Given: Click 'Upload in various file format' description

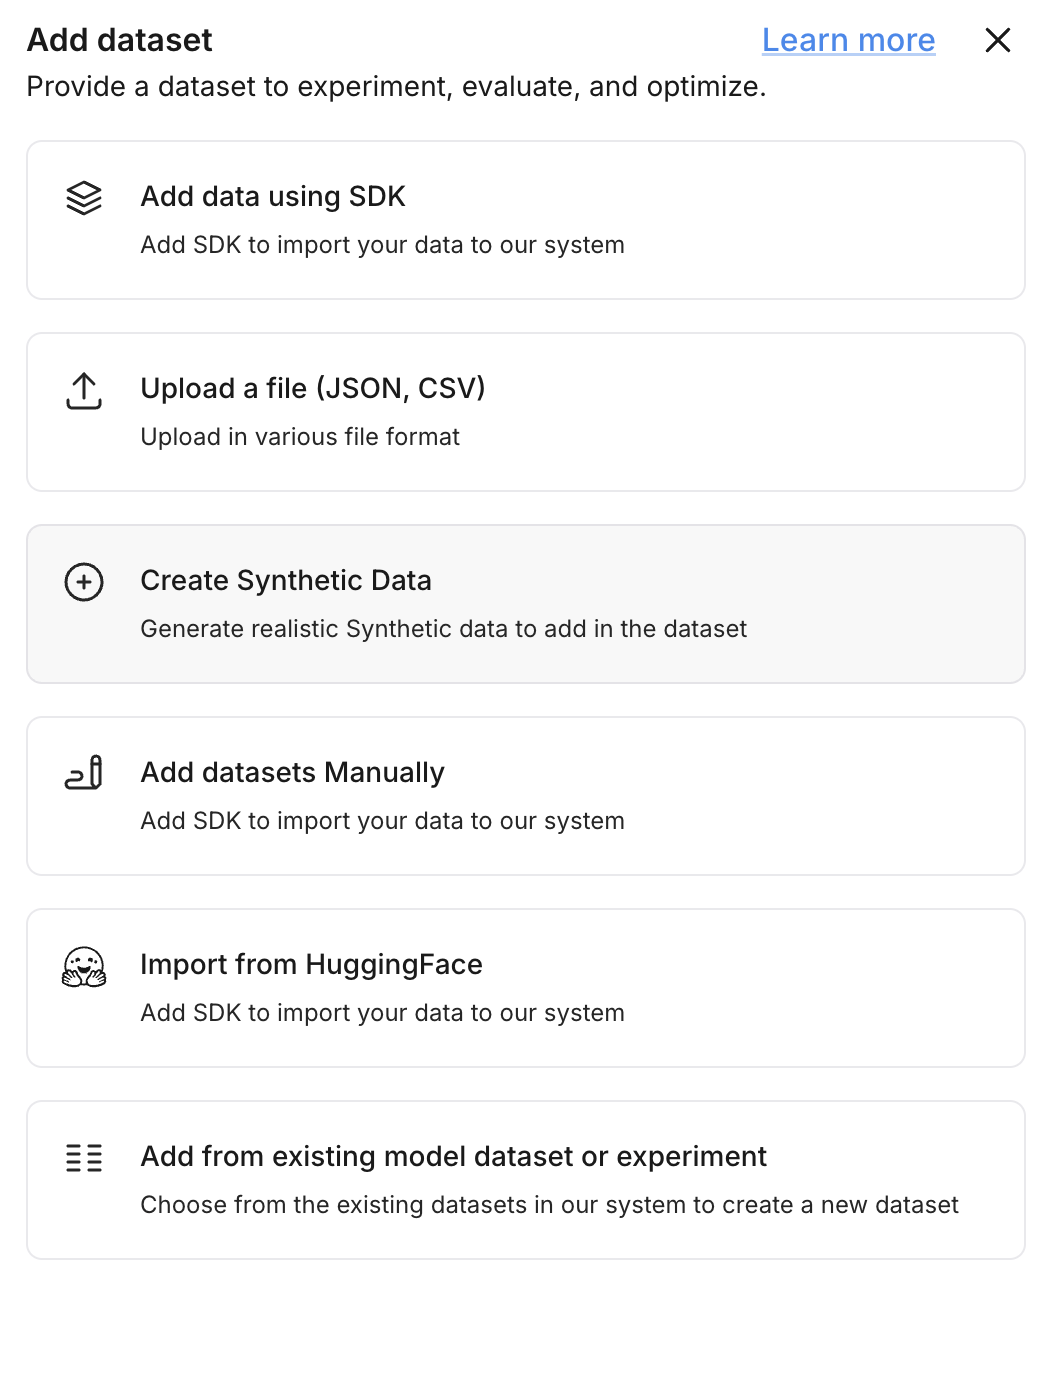Looking at the screenshot, I should (300, 437).
